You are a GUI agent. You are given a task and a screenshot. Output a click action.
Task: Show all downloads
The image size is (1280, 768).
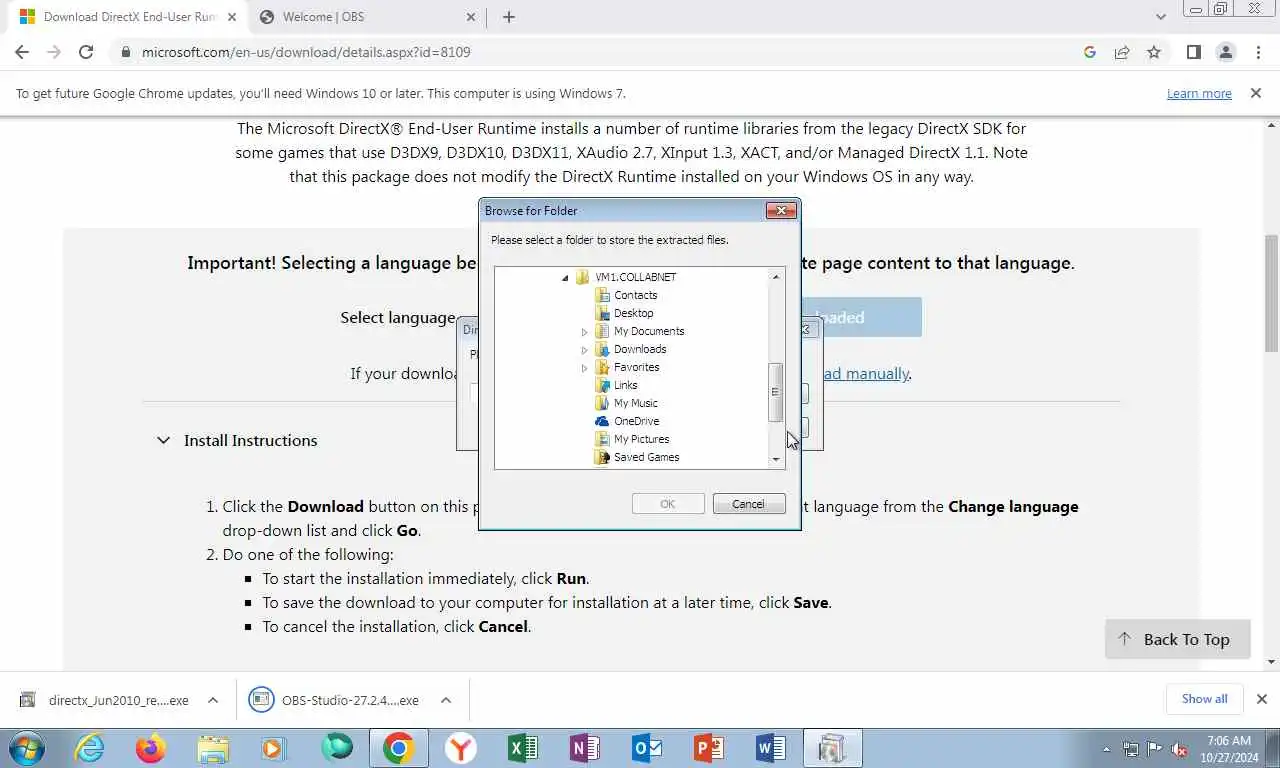point(1204,699)
